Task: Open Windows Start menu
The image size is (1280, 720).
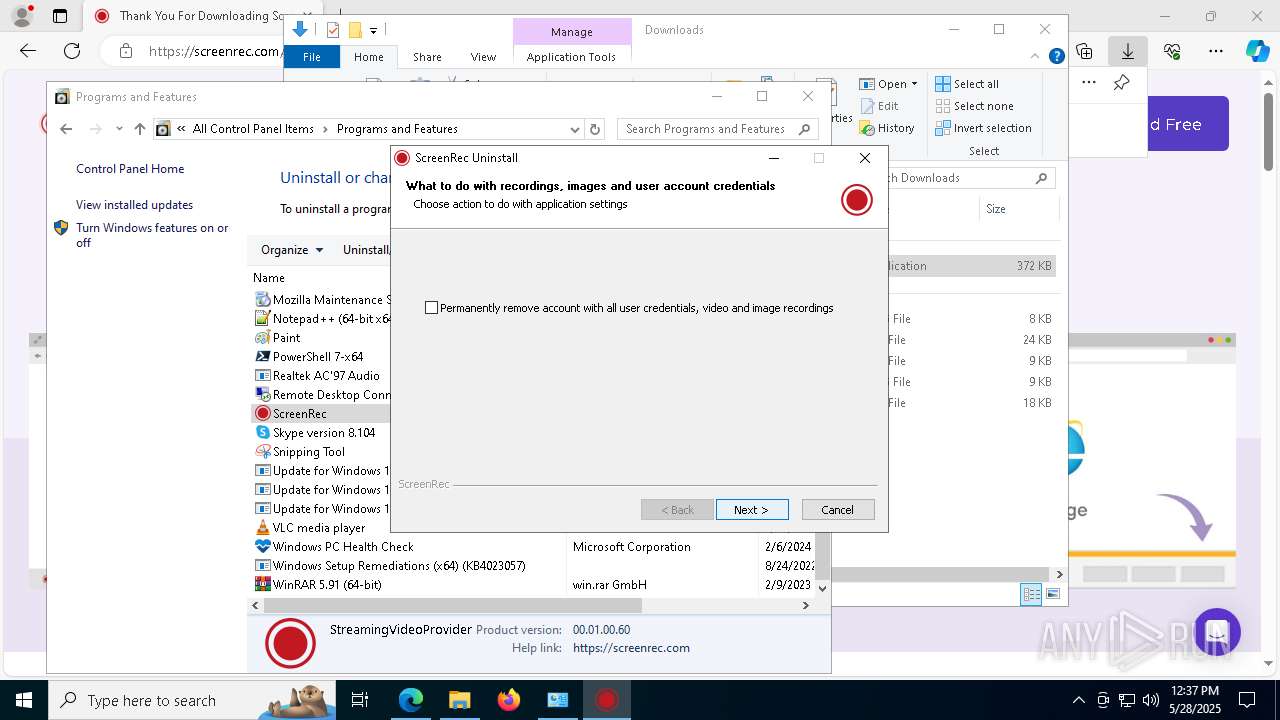Action: [x=23, y=700]
